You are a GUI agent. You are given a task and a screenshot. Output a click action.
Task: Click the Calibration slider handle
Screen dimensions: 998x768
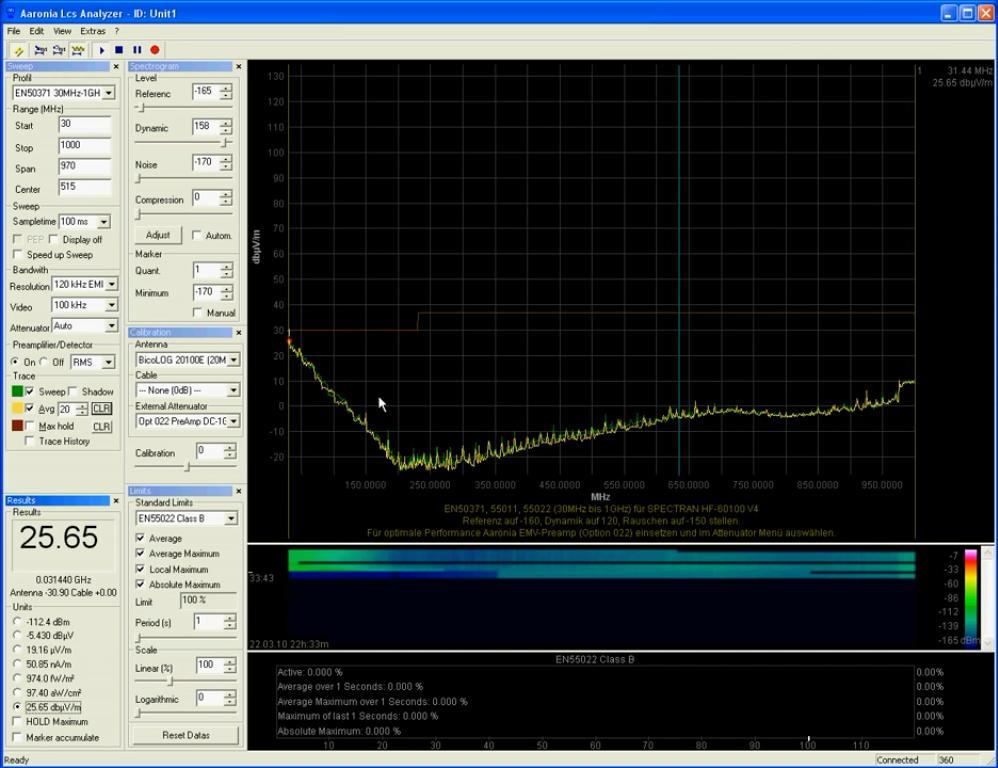point(187,467)
